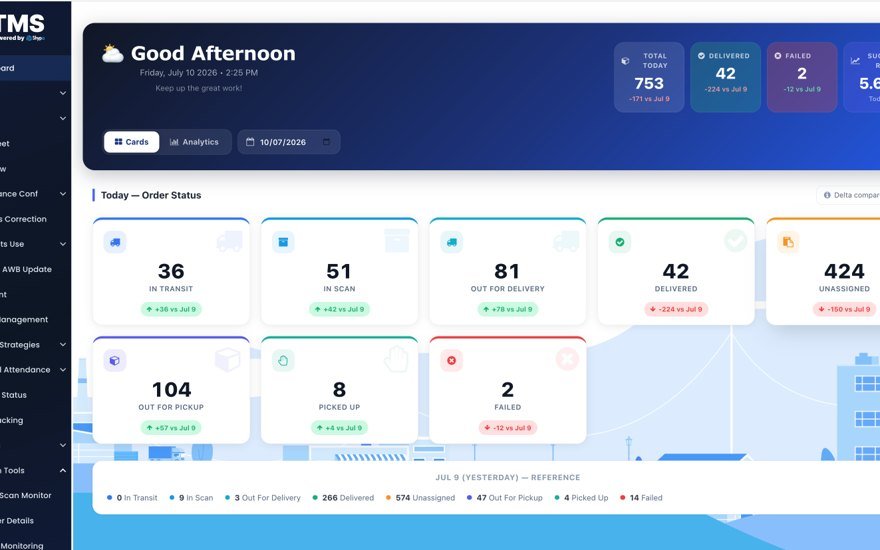This screenshot has height=550, width=880.
Task: Expand the sidebar chevron above the Tools section
Action: pos(63,445)
